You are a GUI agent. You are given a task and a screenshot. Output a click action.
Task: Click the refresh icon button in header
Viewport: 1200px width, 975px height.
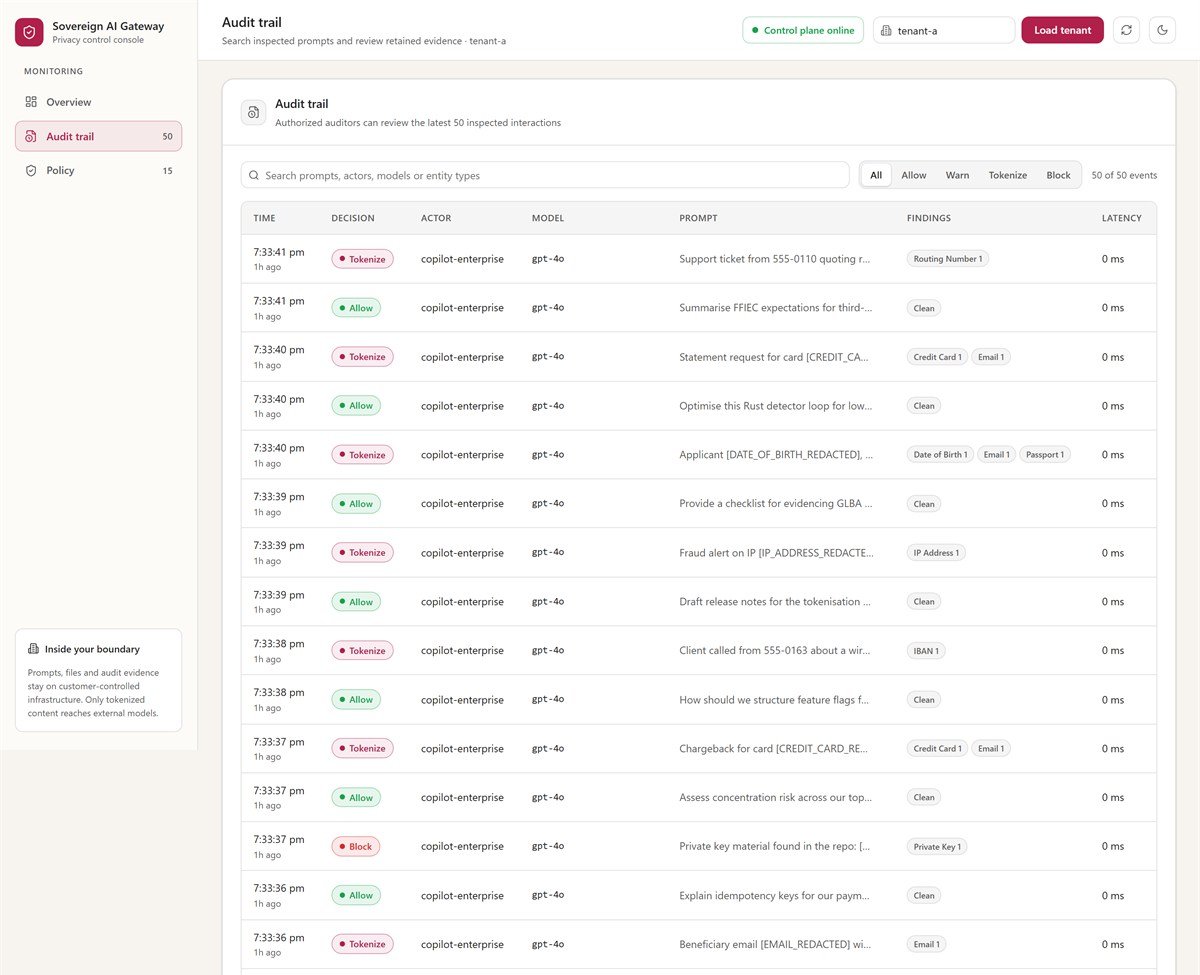coord(1126,30)
